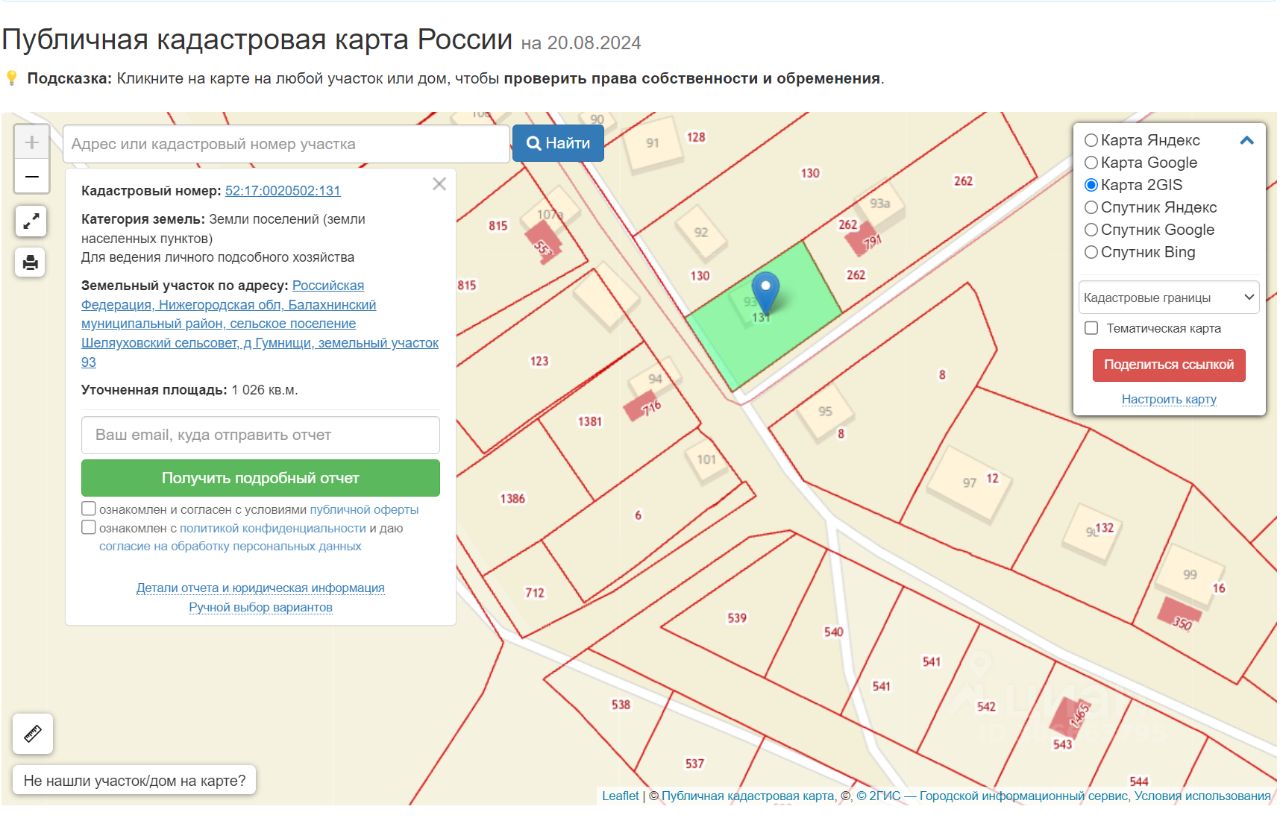
Task: Check the публичной оферты agreement checkbox
Action: (89, 509)
